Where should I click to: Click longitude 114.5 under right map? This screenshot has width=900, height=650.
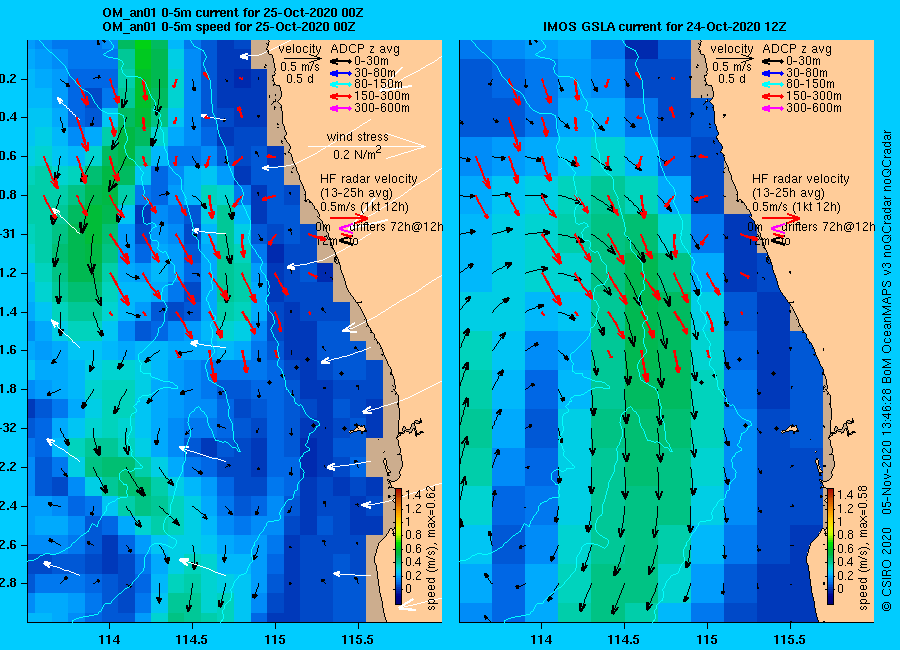coord(624,639)
